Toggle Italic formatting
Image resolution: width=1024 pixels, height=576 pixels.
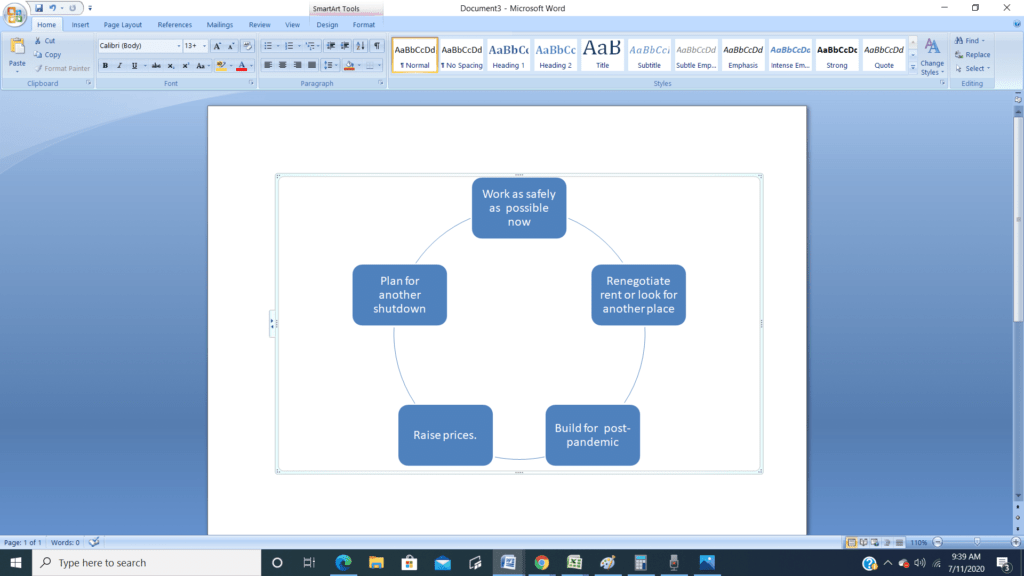tap(119, 66)
